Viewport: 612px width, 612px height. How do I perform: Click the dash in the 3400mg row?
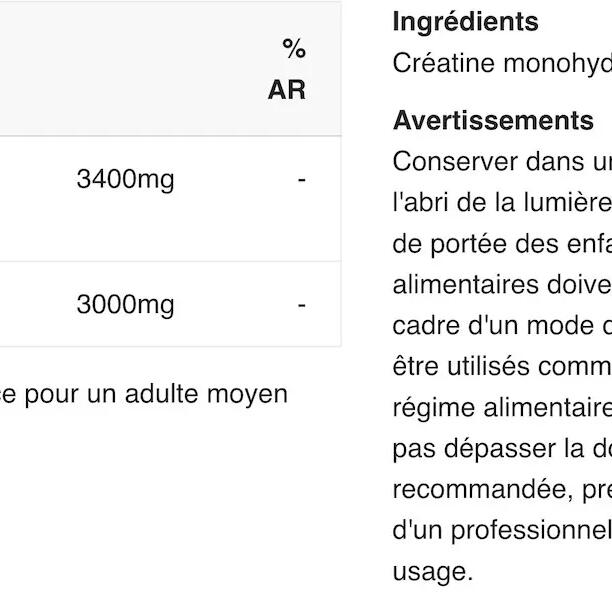point(301,180)
